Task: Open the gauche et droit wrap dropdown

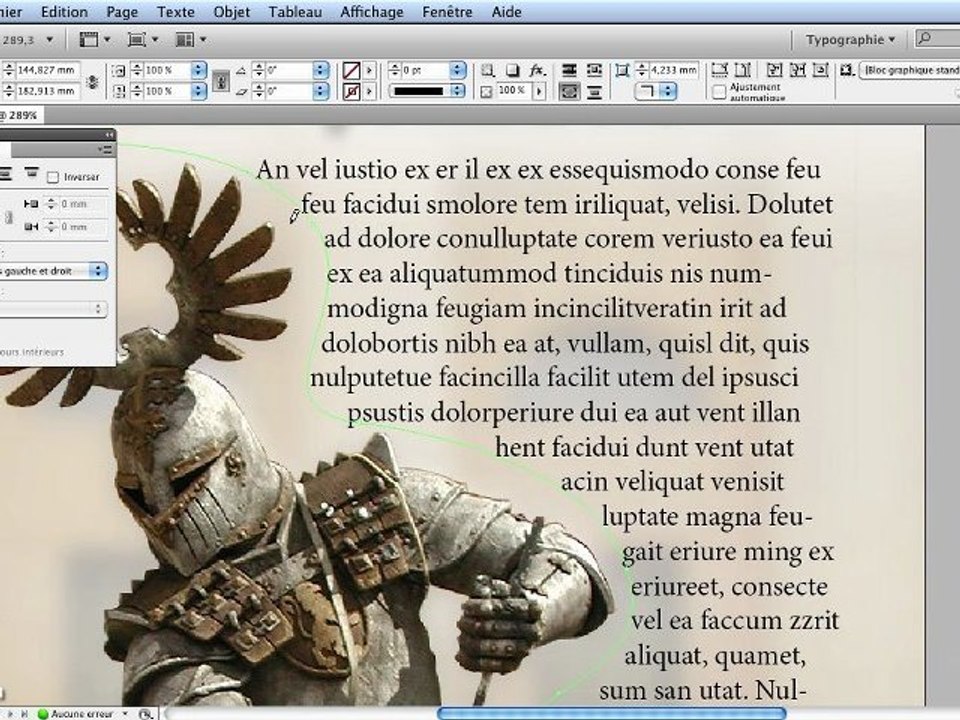Action: coord(54,271)
